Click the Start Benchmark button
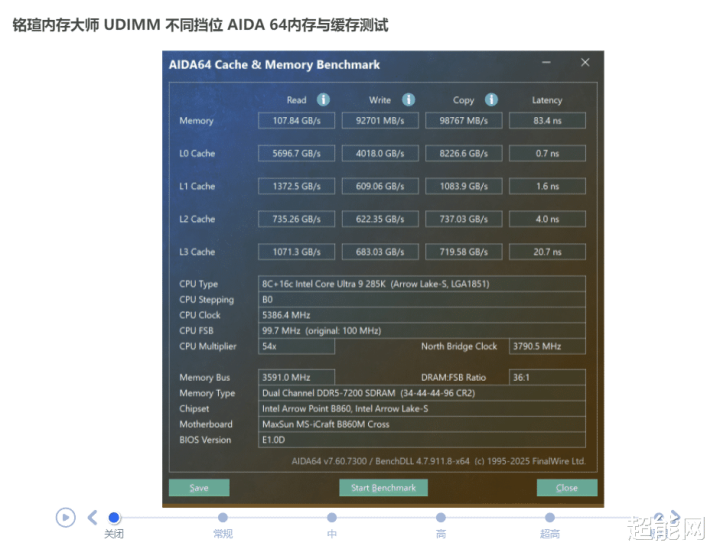This screenshot has height=559, width=720. point(383,487)
